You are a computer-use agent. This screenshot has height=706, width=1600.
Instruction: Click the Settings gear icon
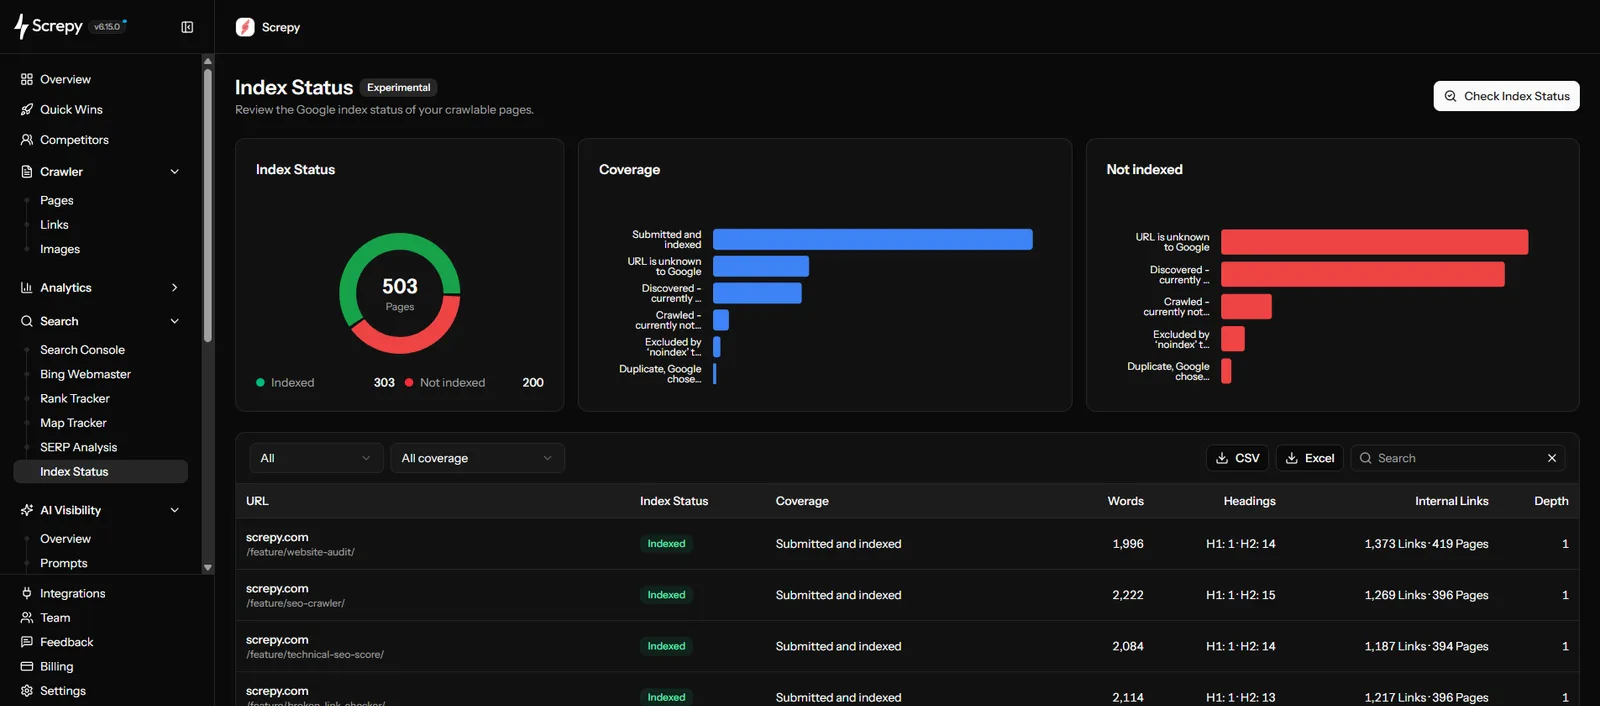click(27, 691)
